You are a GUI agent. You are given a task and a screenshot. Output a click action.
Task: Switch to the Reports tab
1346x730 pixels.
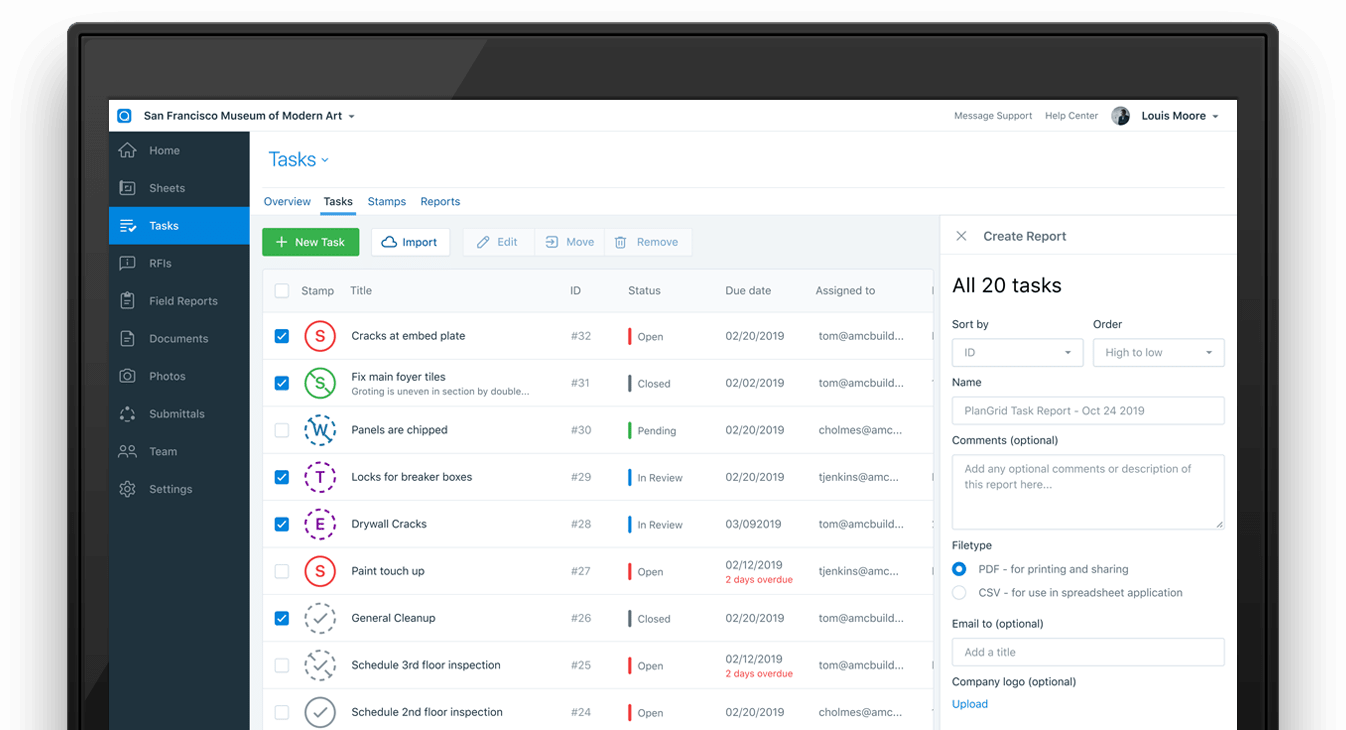tap(440, 202)
